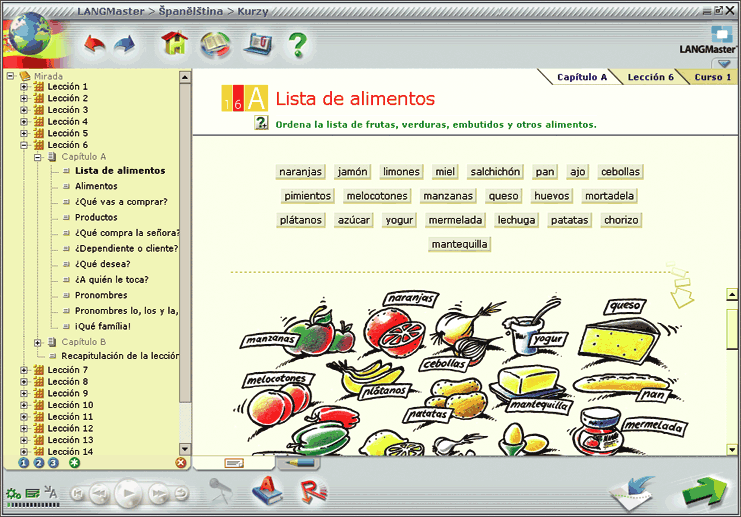Click the open book courses icon
741x517 pixels.
pos(214,45)
